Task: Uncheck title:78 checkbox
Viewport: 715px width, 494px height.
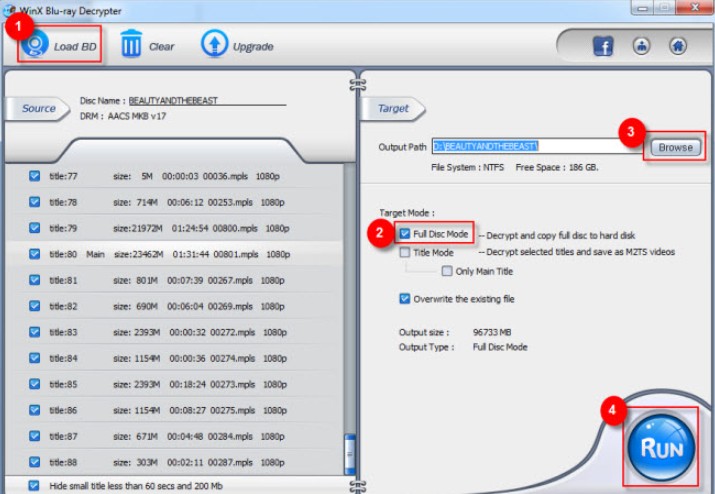Action: pos(34,202)
